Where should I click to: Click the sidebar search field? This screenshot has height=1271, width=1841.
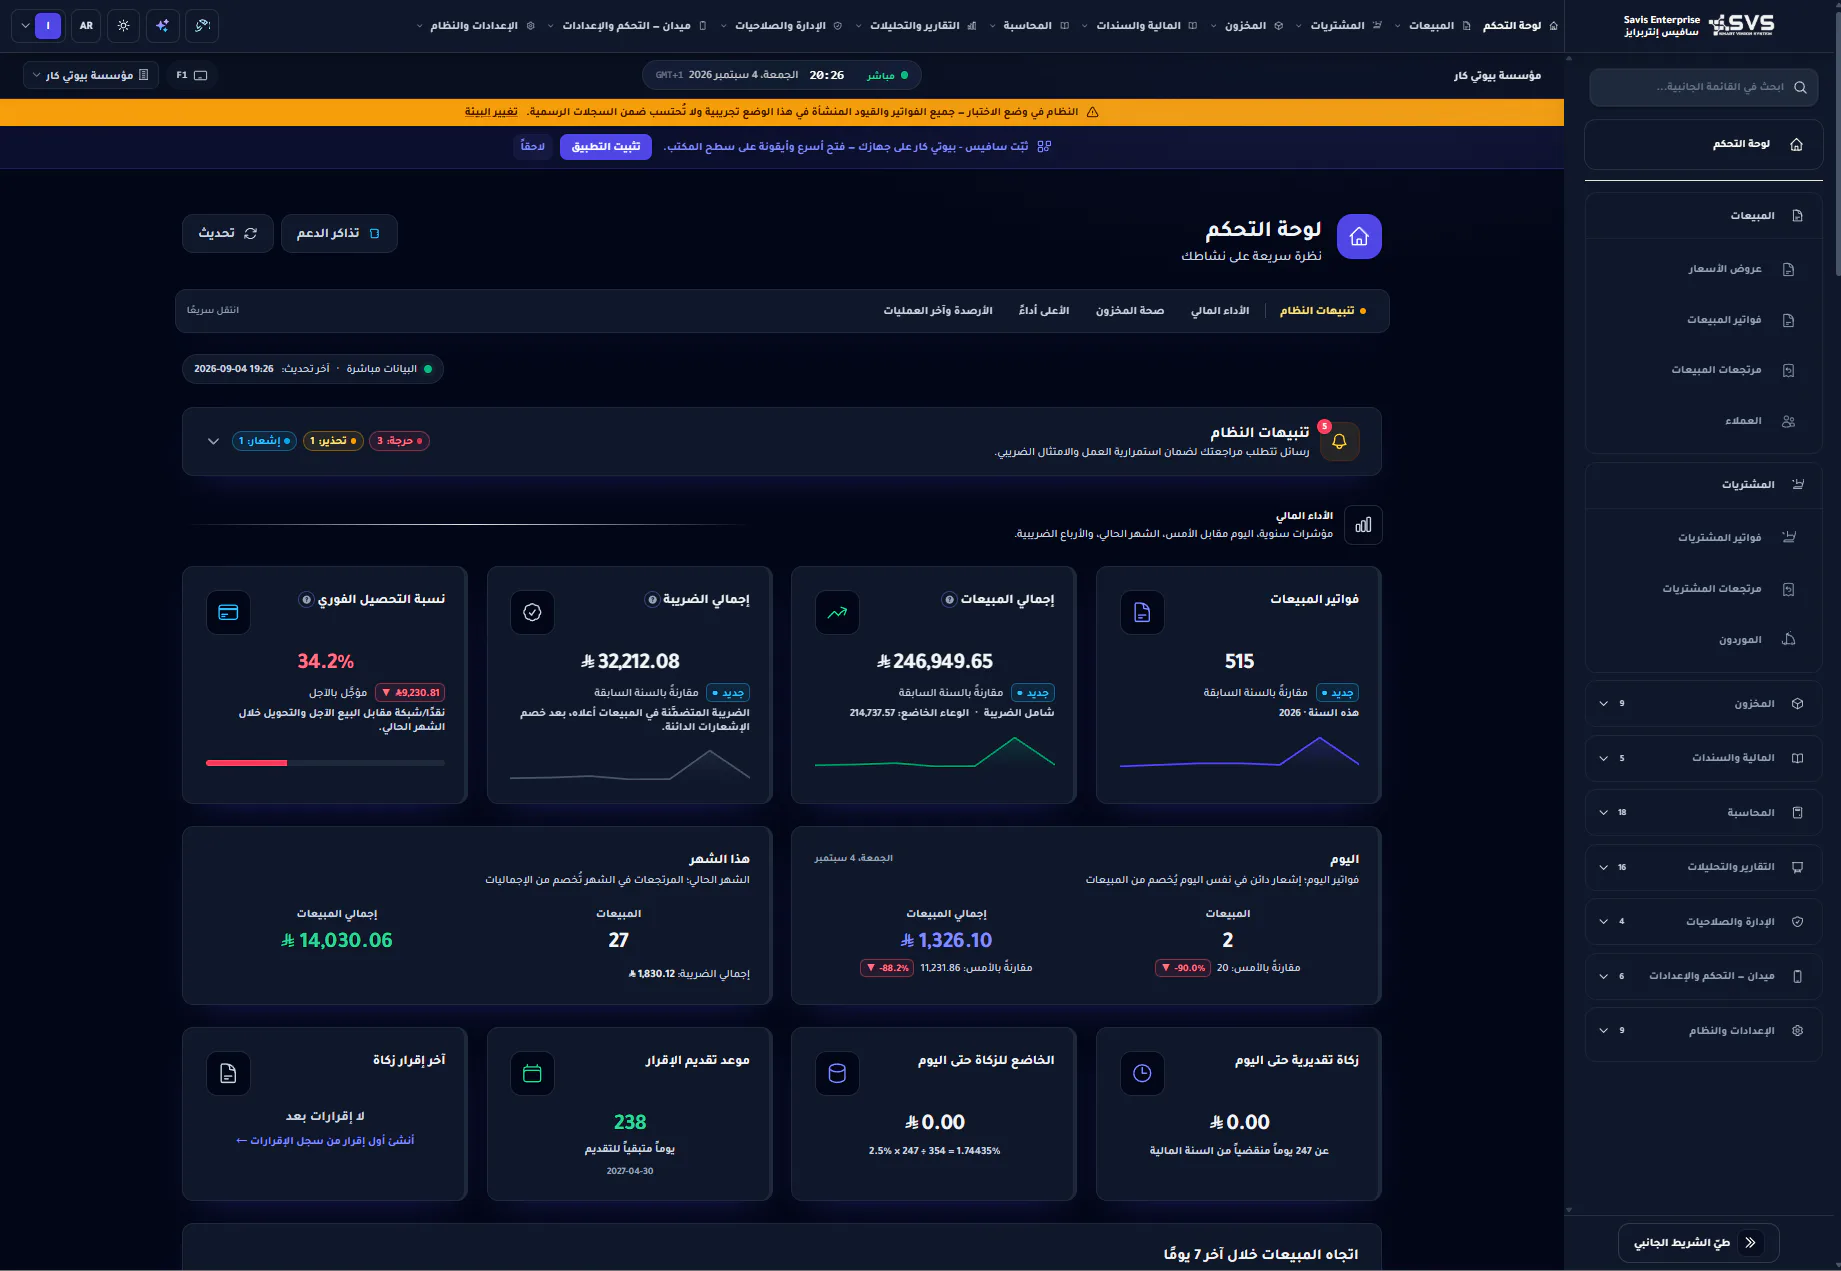pos(1703,87)
